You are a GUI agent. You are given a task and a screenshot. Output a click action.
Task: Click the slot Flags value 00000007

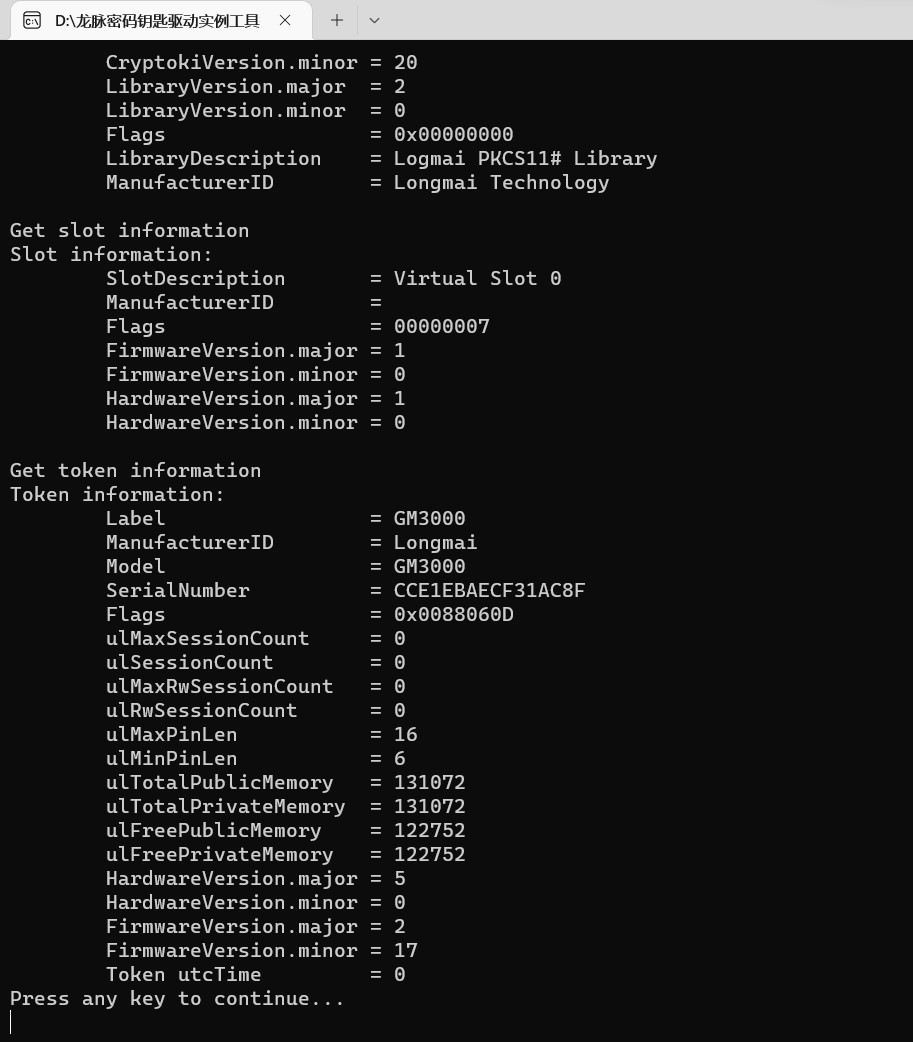(x=441, y=326)
